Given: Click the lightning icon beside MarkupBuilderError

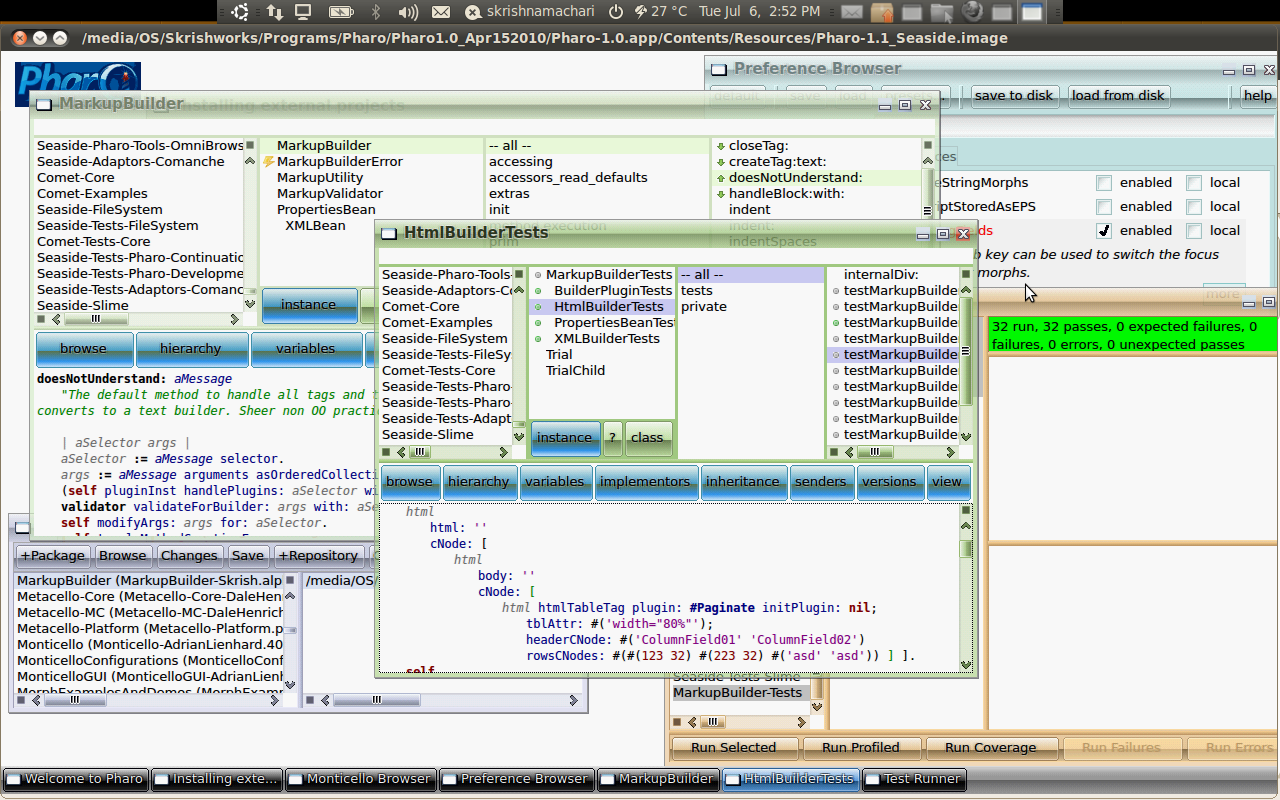Looking at the screenshot, I should [268, 161].
